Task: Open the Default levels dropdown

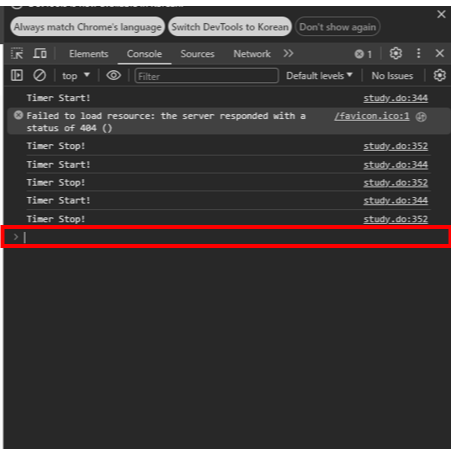Action: 319,76
